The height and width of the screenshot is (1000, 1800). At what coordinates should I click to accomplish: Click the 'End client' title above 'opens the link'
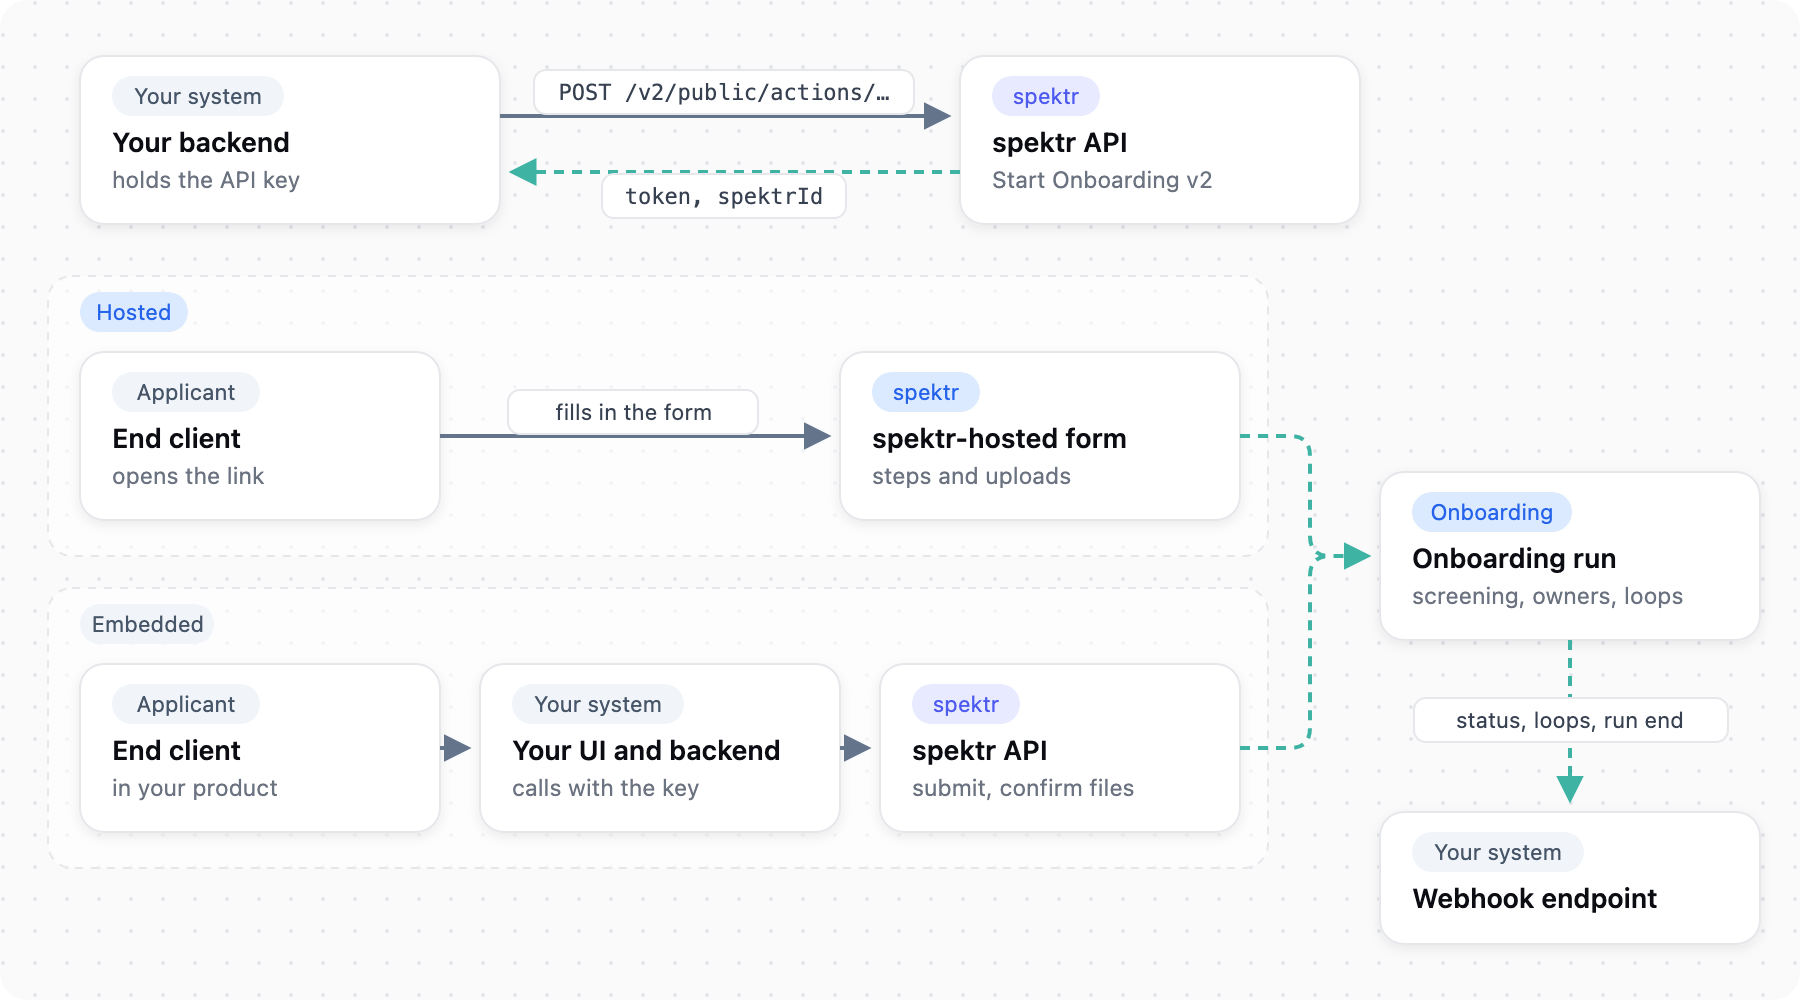[177, 438]
